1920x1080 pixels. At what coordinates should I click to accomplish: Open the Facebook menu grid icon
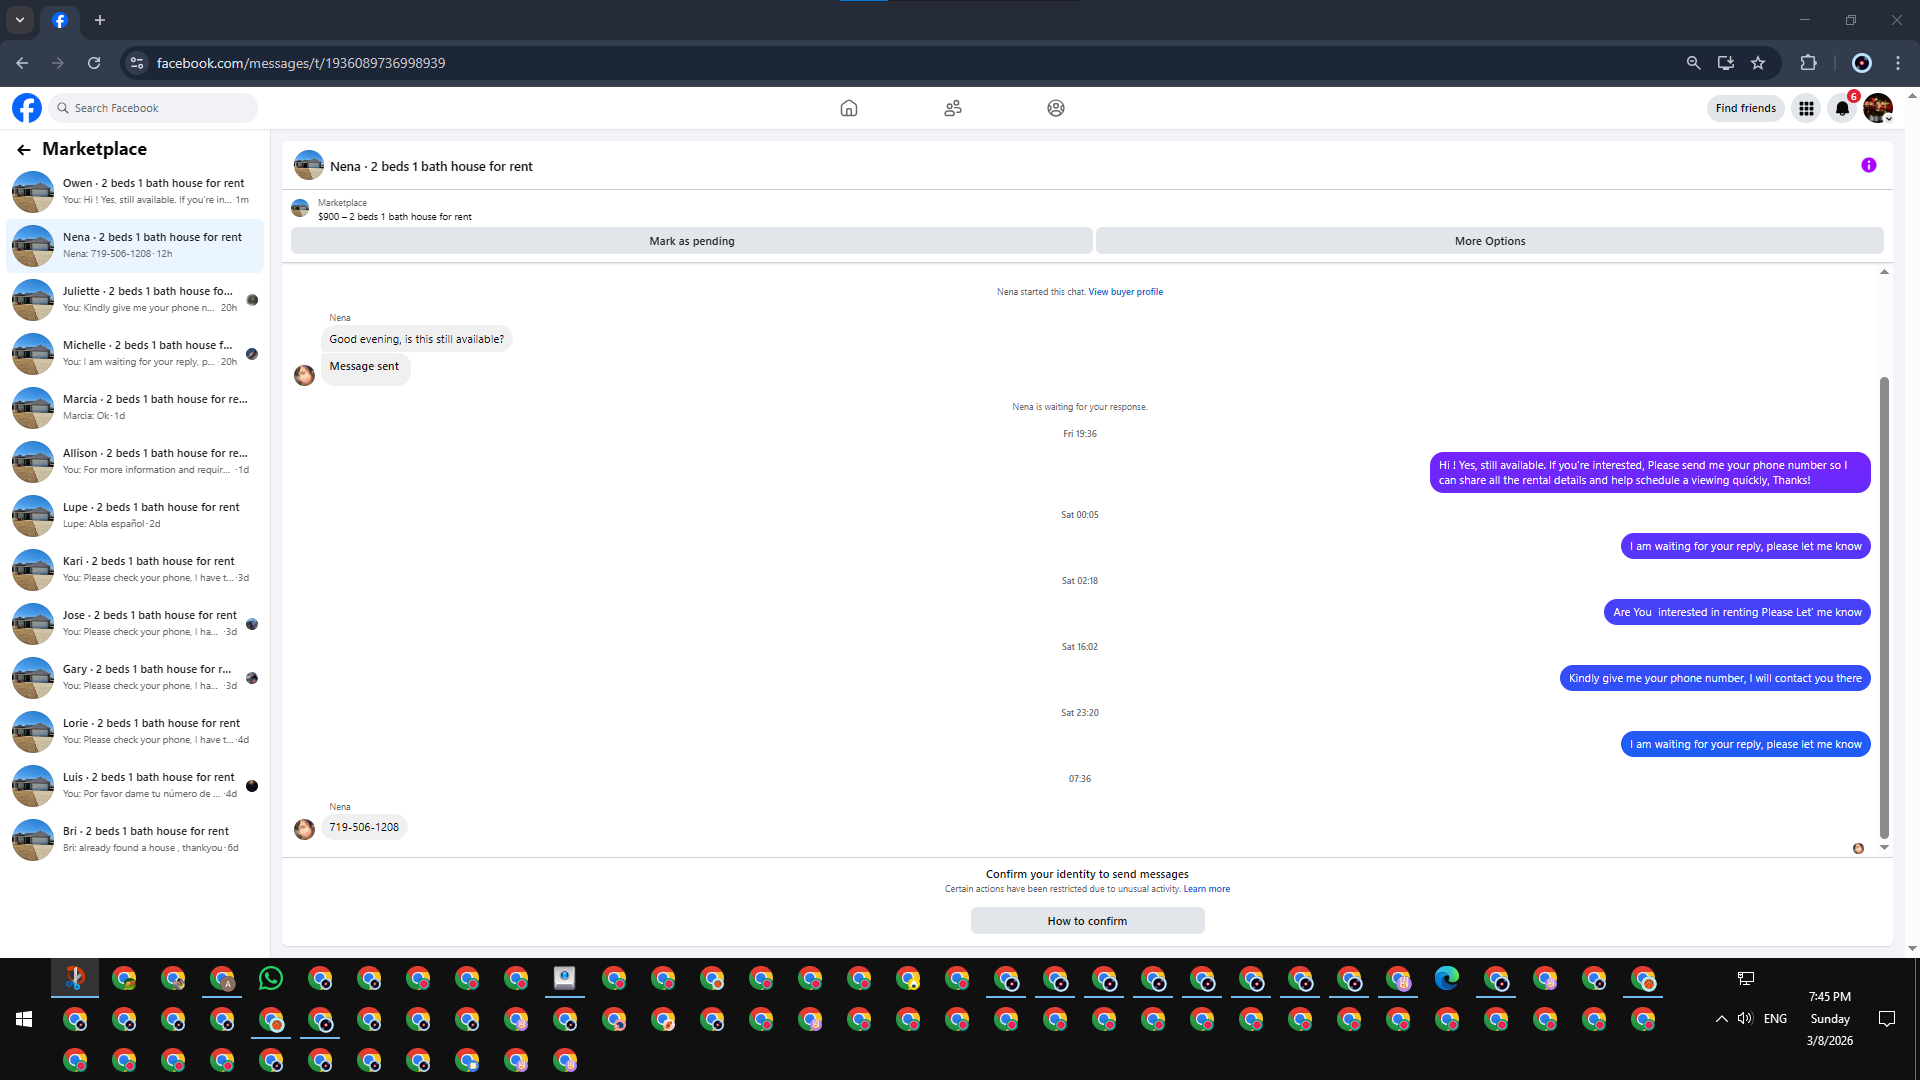coord(1806,108)
